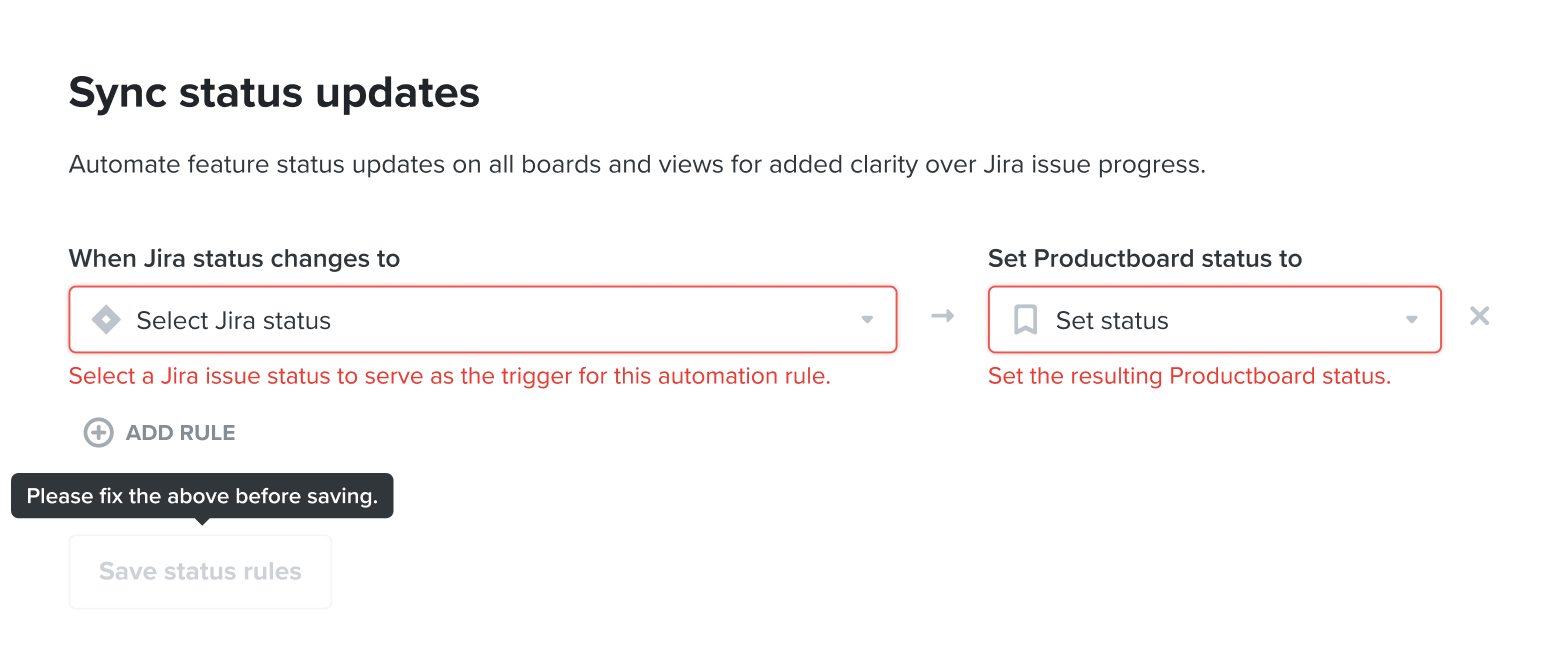
Task: Click the gray X to delete this mapping row
Action: (1479, 315)
